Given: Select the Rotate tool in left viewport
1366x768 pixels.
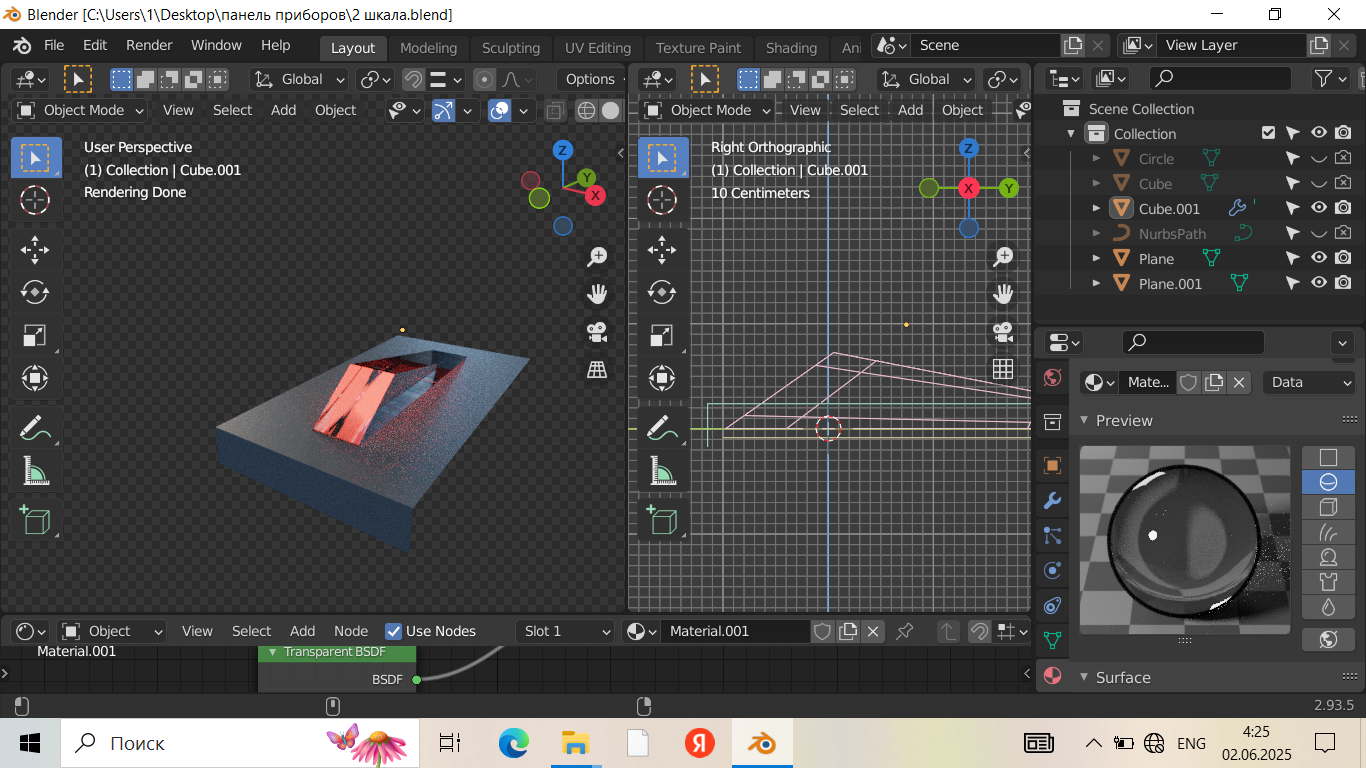Looking at the screenshot, I should (35, 292).
